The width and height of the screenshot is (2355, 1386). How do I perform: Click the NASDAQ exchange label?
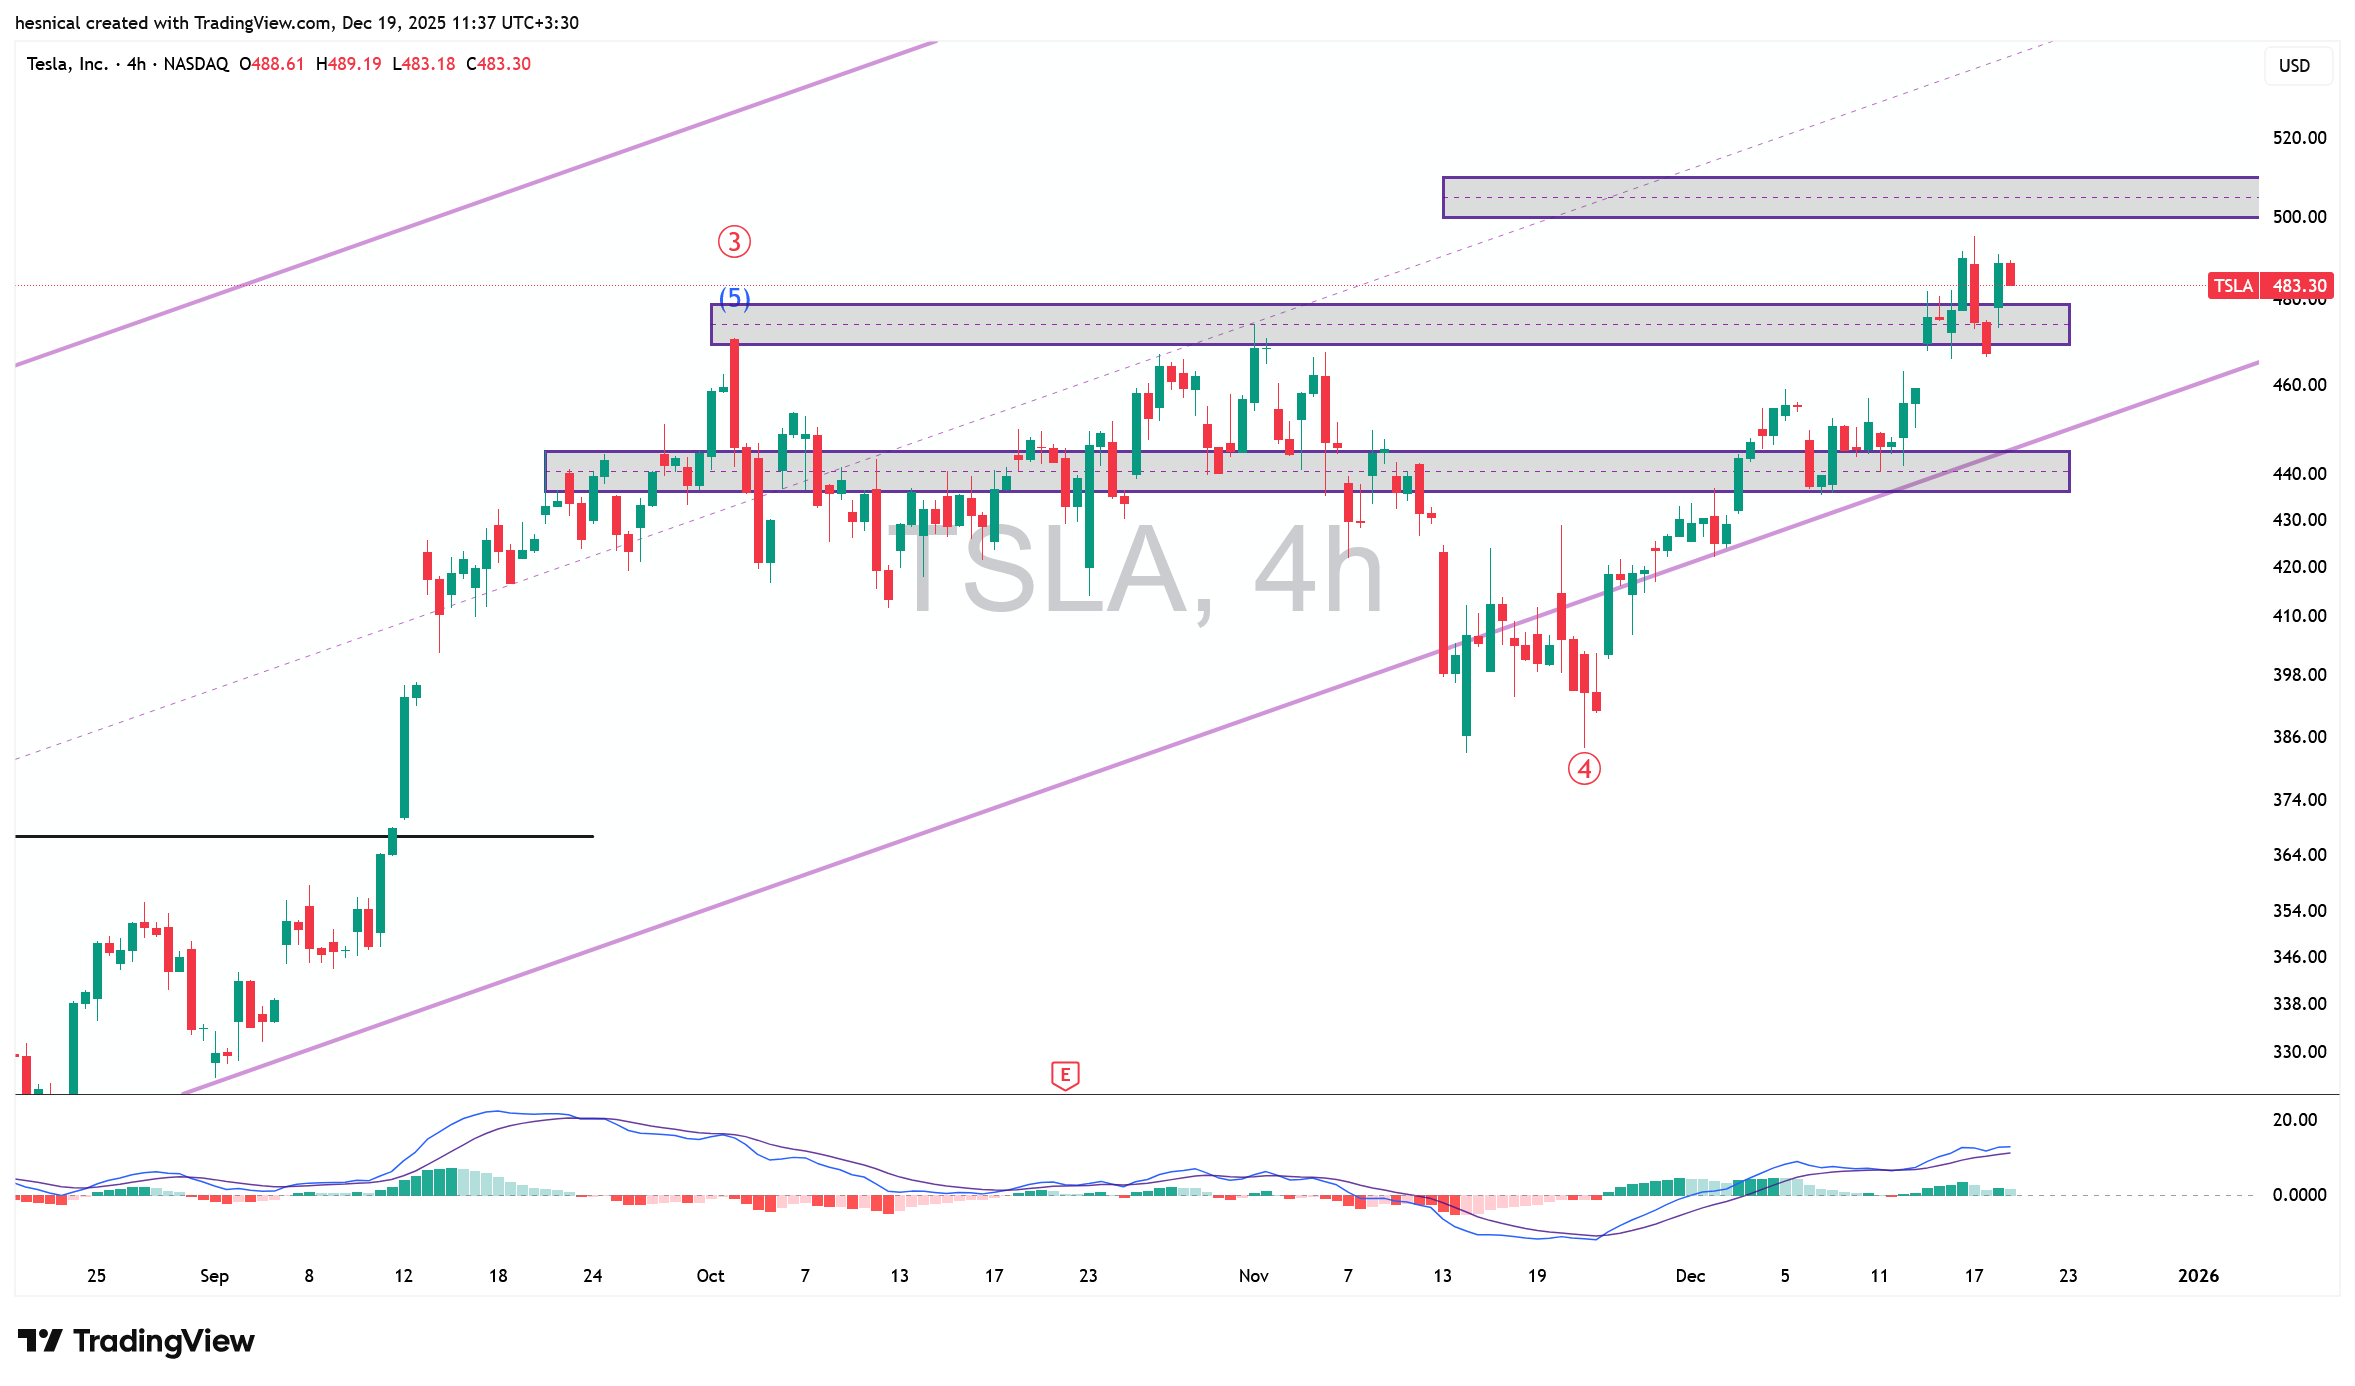click(x=196, y=64)
